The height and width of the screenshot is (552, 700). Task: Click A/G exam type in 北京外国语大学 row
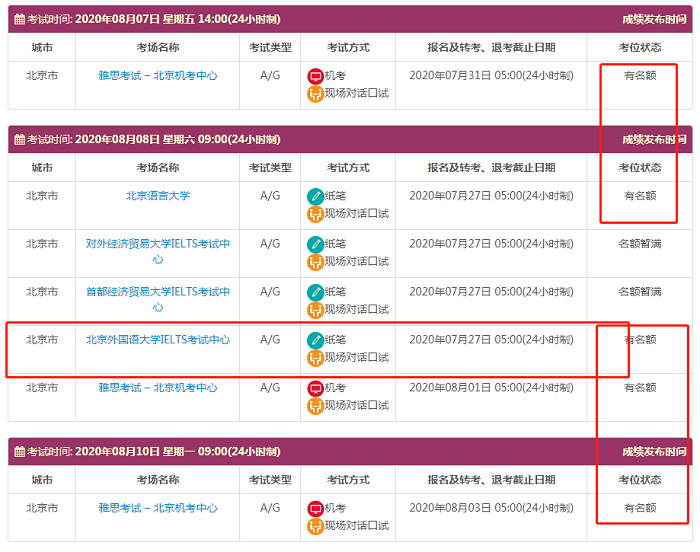(270, 340)
